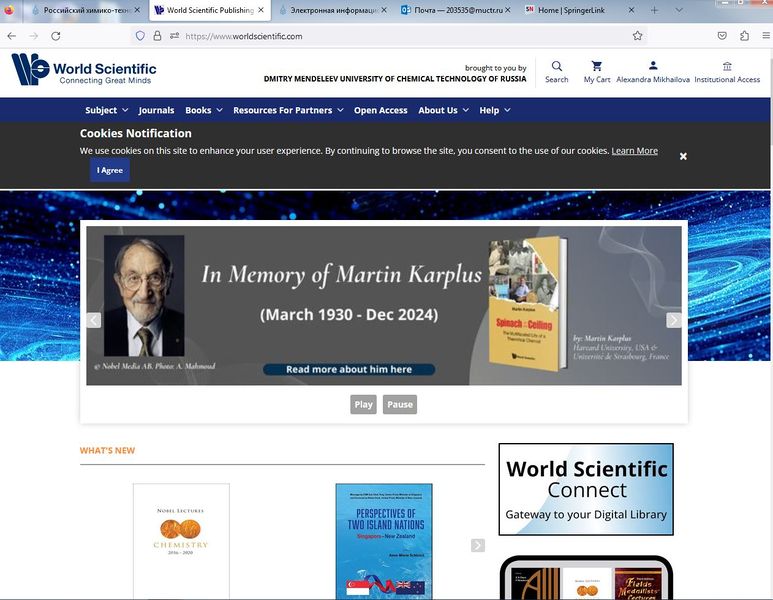Expand the Subject dropdown menu
The height and width of the screenshot is (600, 773).
tap(107, 110)
